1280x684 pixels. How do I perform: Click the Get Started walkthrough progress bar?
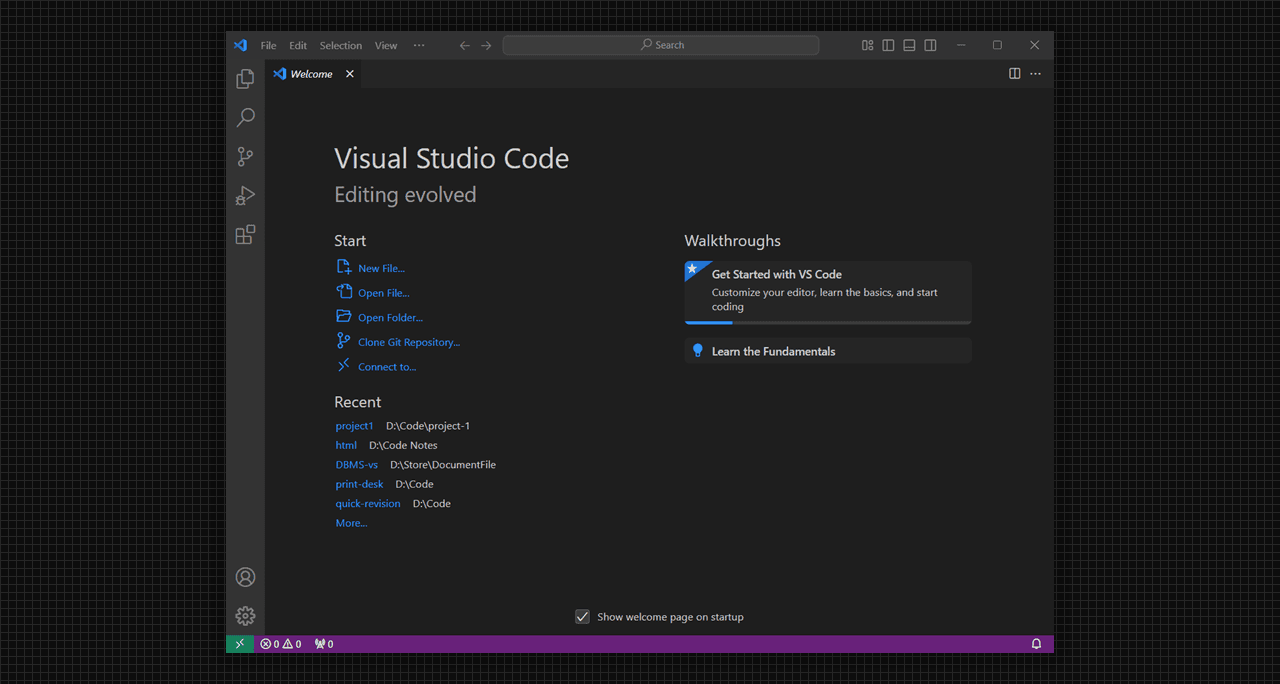827,322
